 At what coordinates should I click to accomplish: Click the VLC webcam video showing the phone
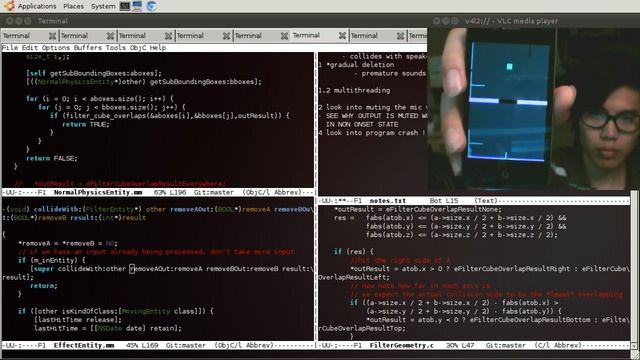coord(533,109)
